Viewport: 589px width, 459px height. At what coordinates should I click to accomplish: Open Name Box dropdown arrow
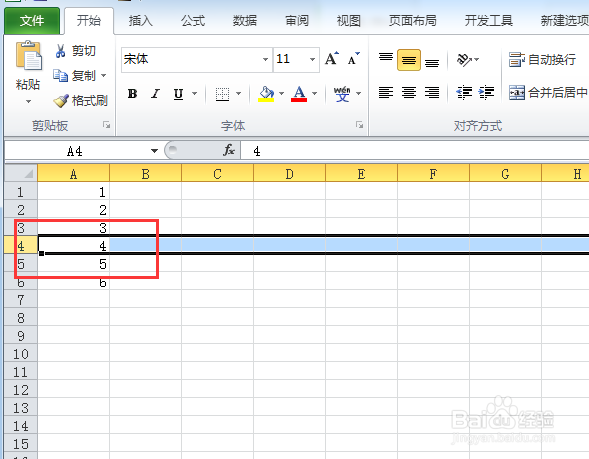click(154, 151)
